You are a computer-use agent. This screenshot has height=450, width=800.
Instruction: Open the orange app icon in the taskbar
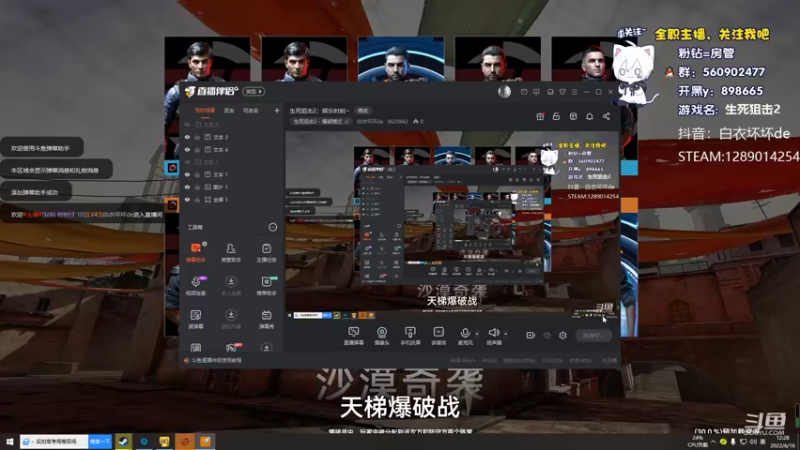click(205, 441)
